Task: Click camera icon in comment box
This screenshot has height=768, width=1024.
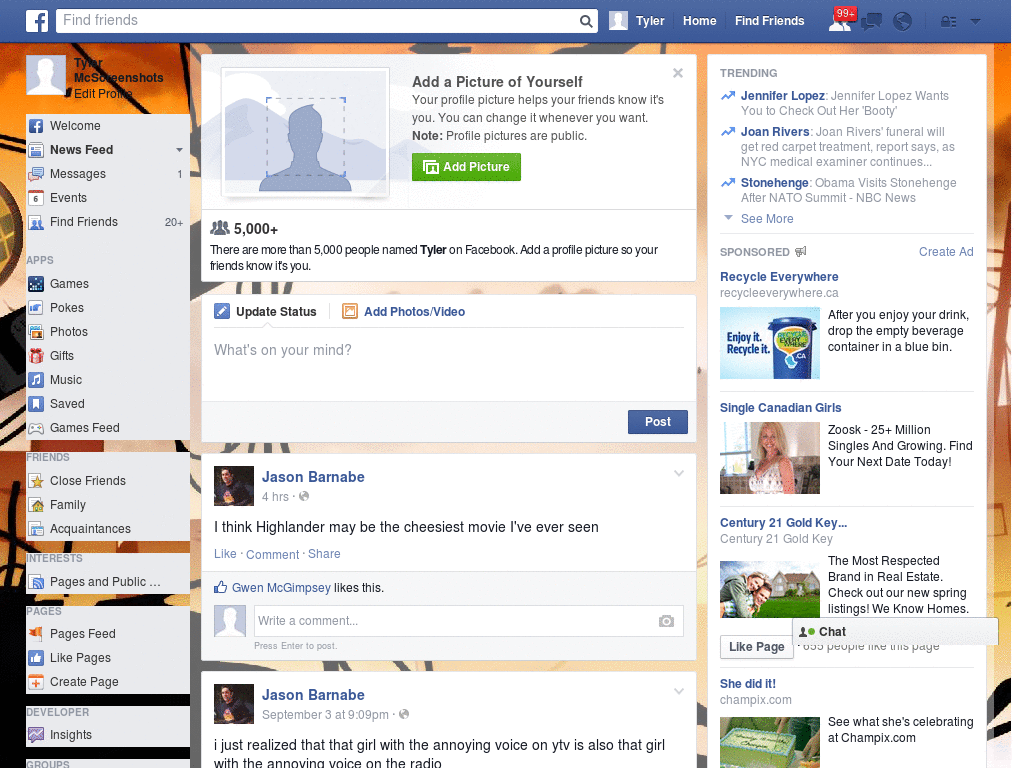Action: [x=666, y=621]
